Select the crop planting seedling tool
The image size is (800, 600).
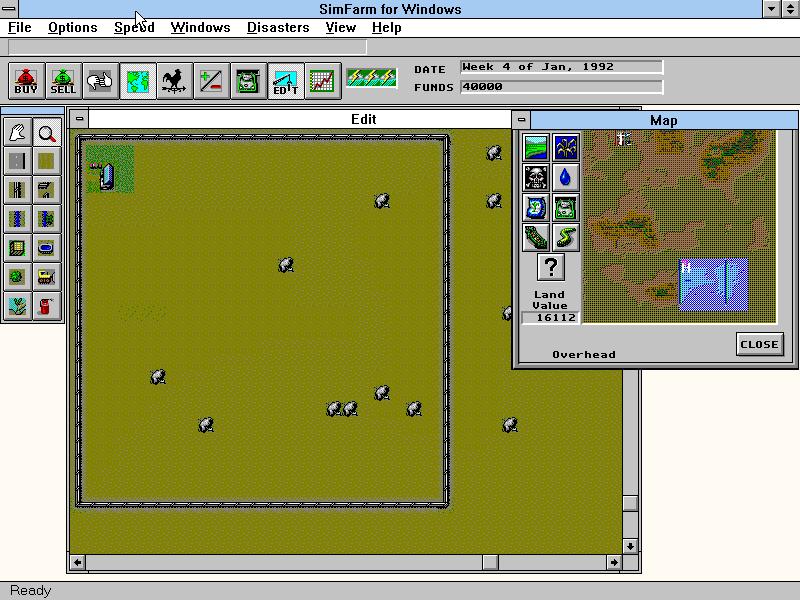point(18,306)
